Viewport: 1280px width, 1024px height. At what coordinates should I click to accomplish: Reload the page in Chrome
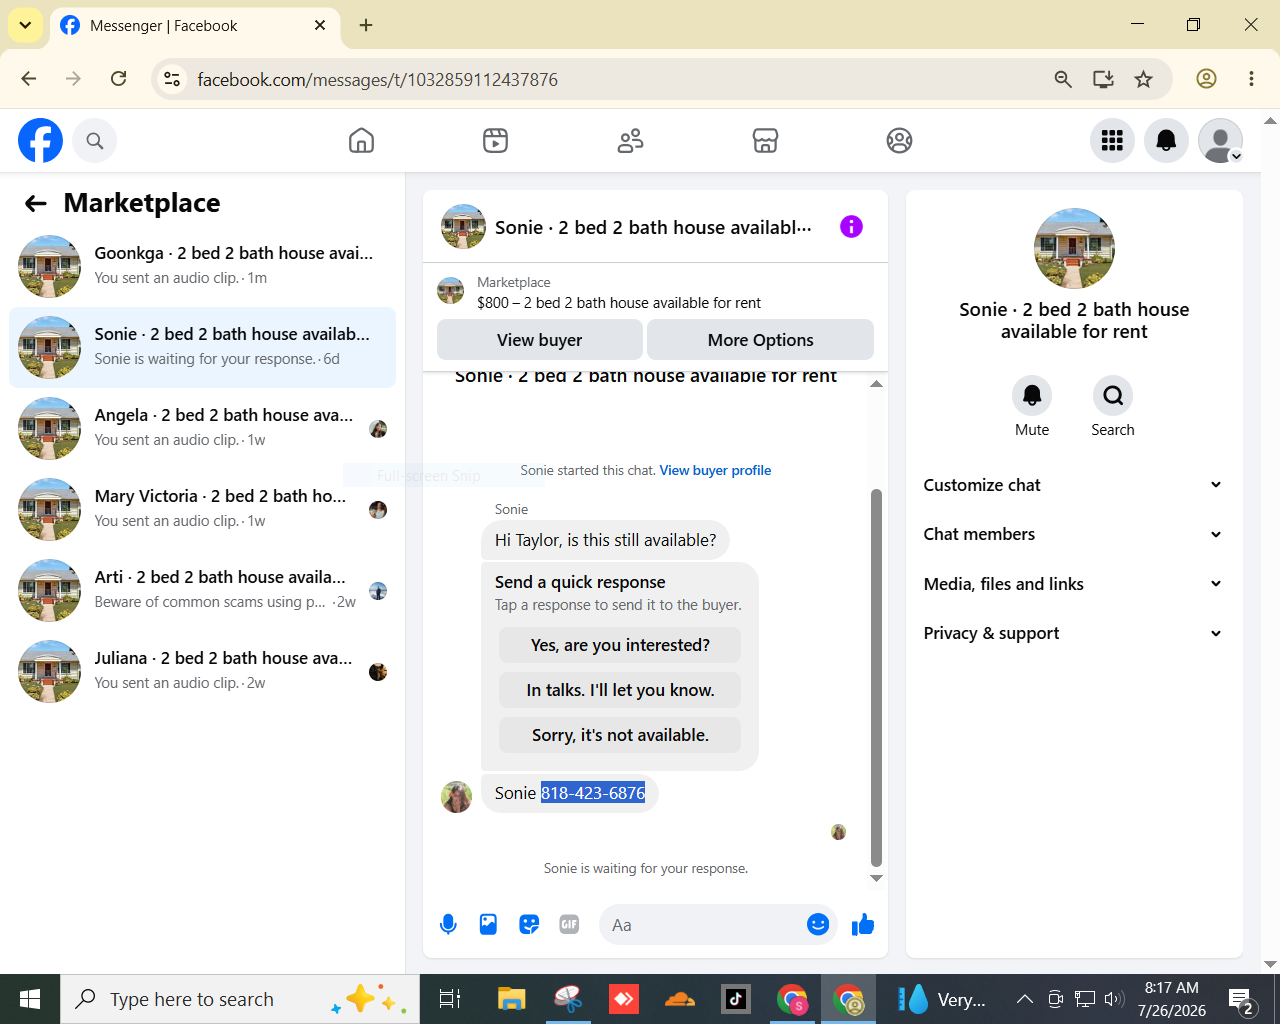pos(118,79)
